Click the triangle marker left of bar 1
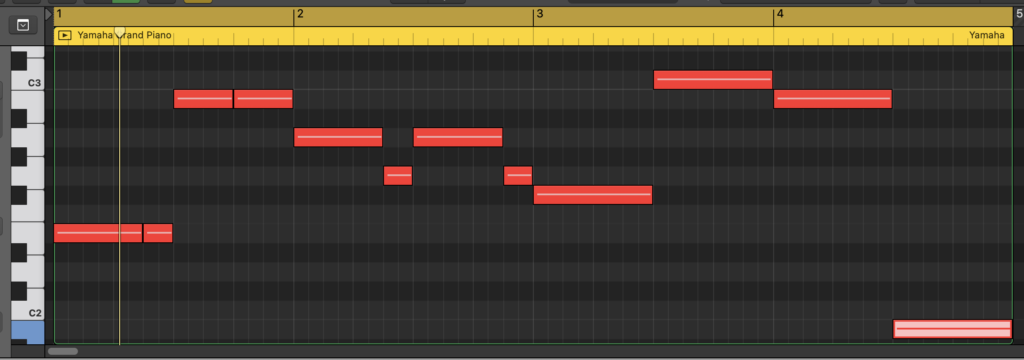 [49, 14]
